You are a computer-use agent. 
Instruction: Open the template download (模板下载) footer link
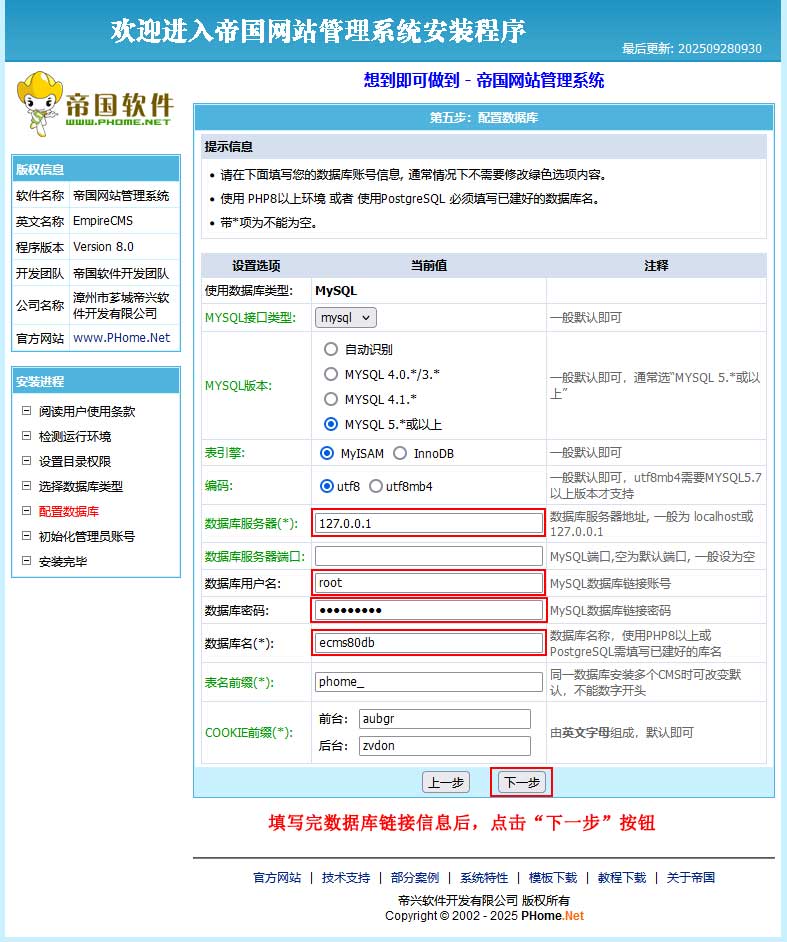(553, 878)
